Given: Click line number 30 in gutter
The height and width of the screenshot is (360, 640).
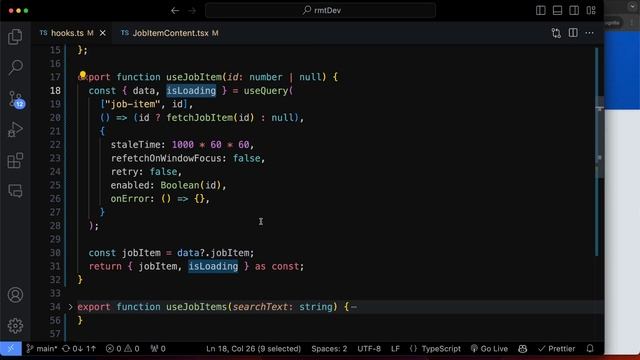Looking at the screenshot, I should [55, 253].
